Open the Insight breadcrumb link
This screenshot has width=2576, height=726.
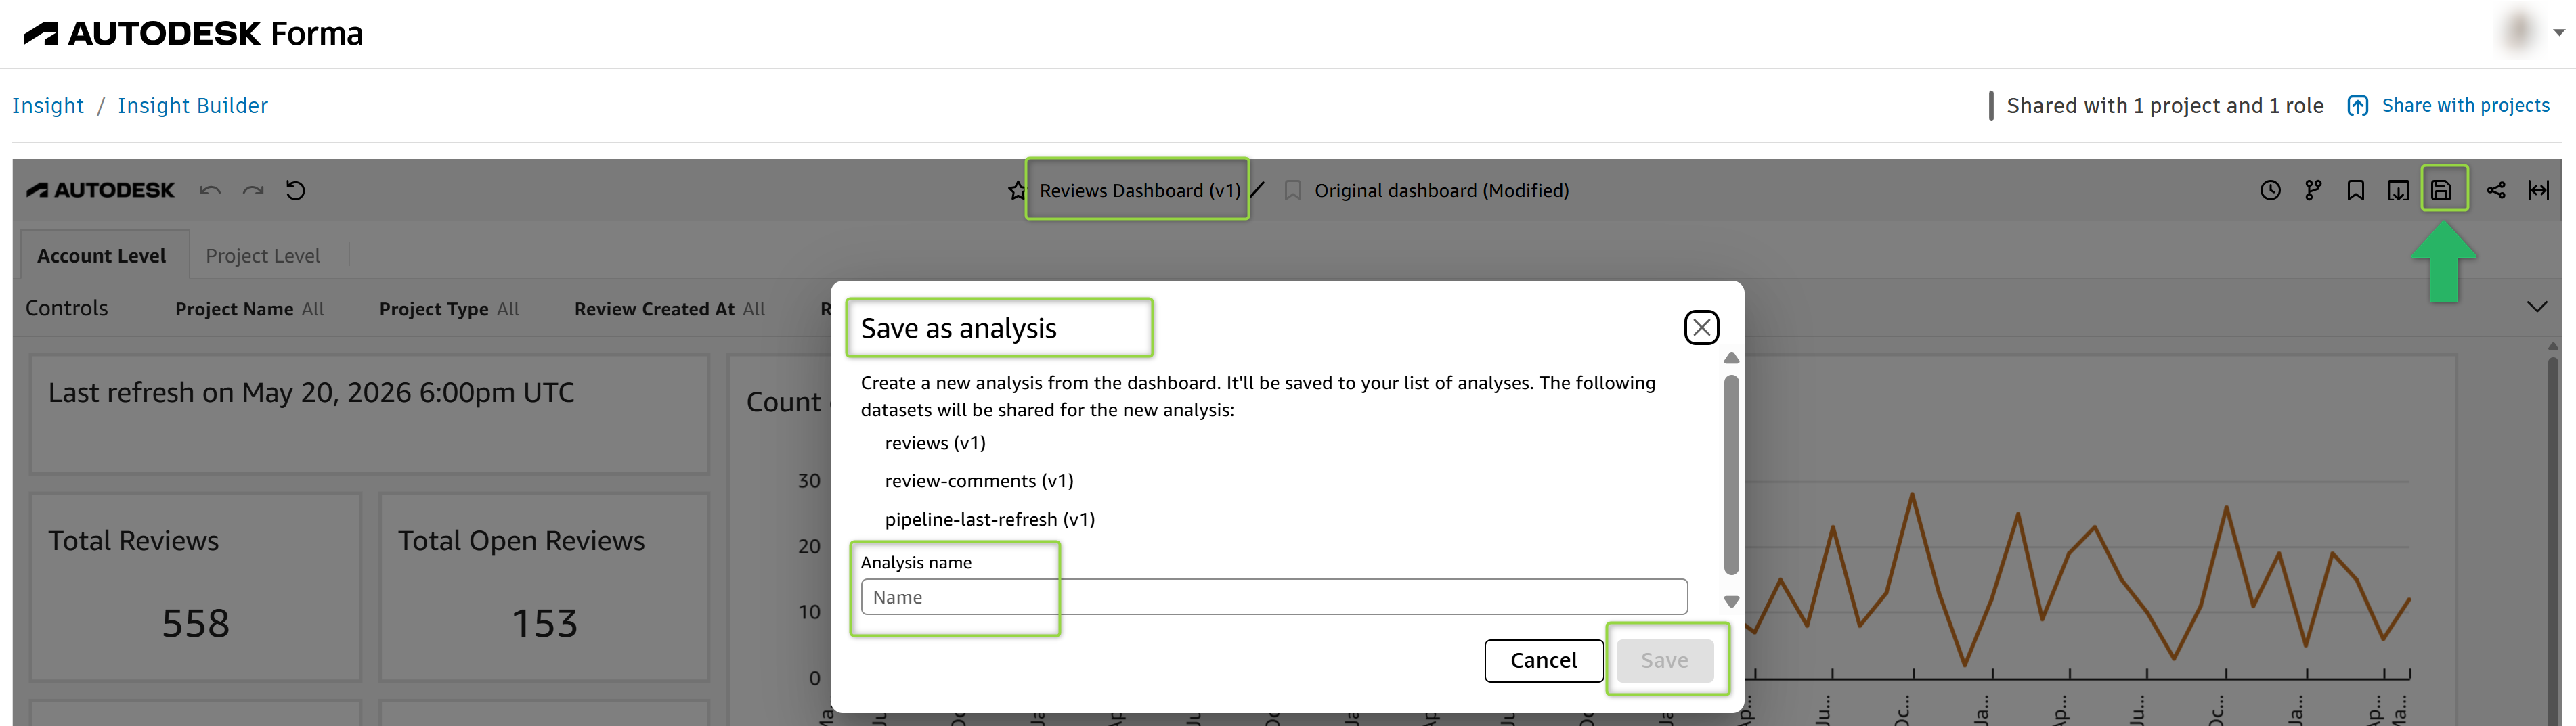[48, 106]
